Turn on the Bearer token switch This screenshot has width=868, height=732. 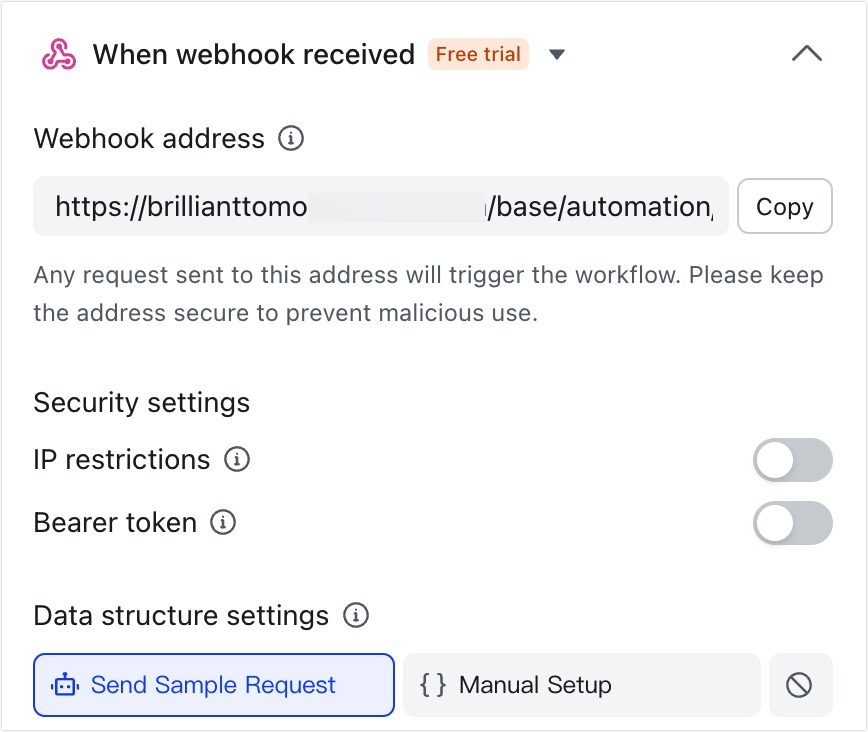pyautogui.click(x=793, y=523)
